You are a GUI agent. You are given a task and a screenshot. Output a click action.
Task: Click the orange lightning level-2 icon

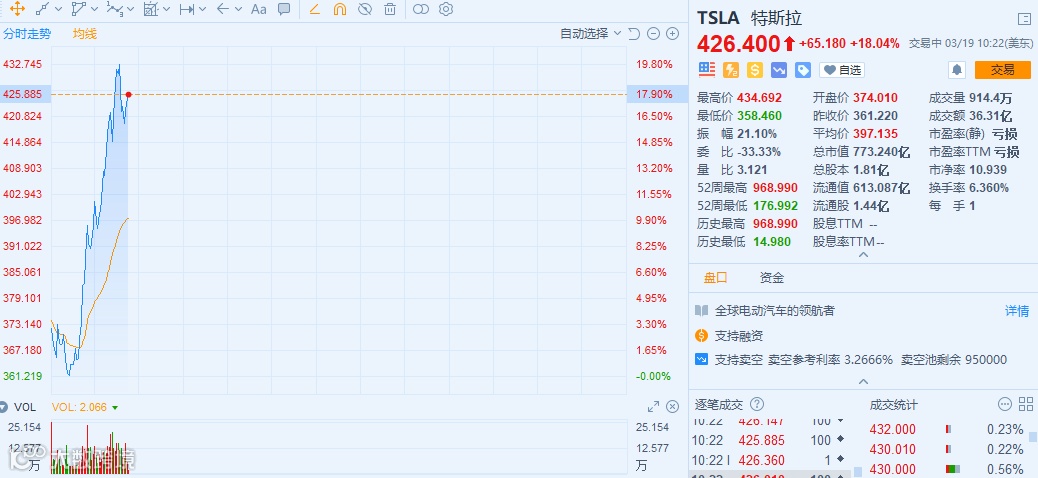[x=731, y=70]
